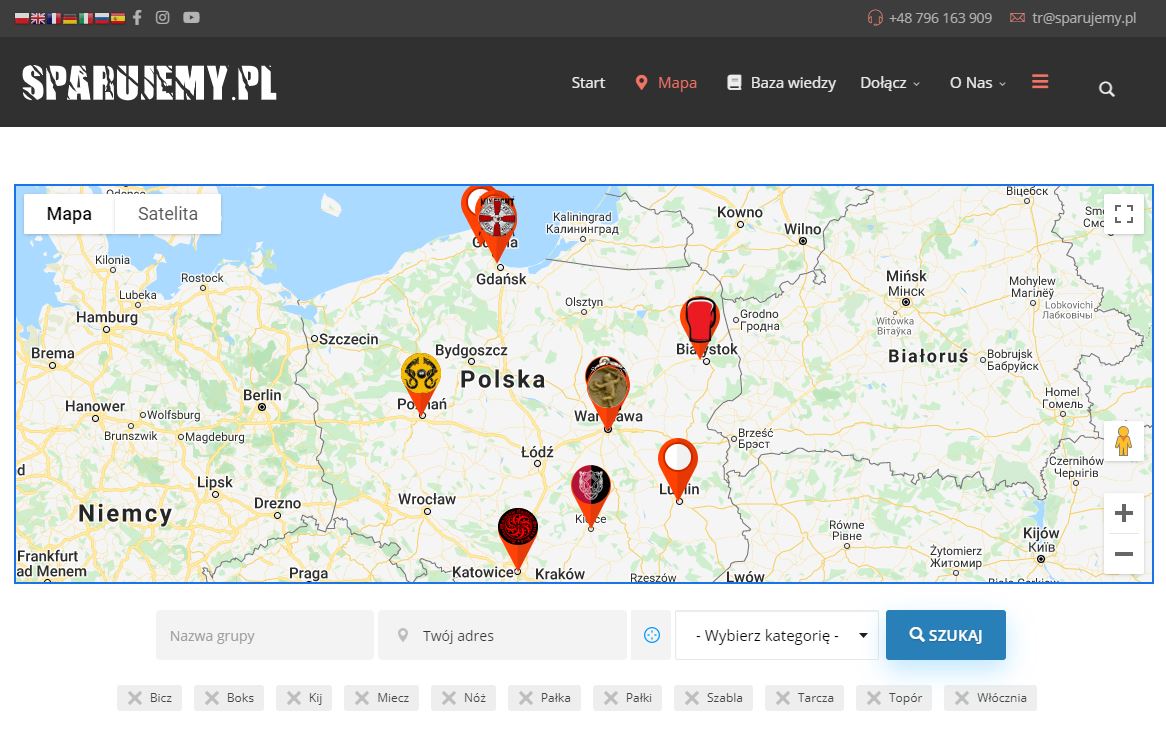Click the boxing glove marker near Białystok
Viewport: 1166px width, 732px height.
click(700, 320)
